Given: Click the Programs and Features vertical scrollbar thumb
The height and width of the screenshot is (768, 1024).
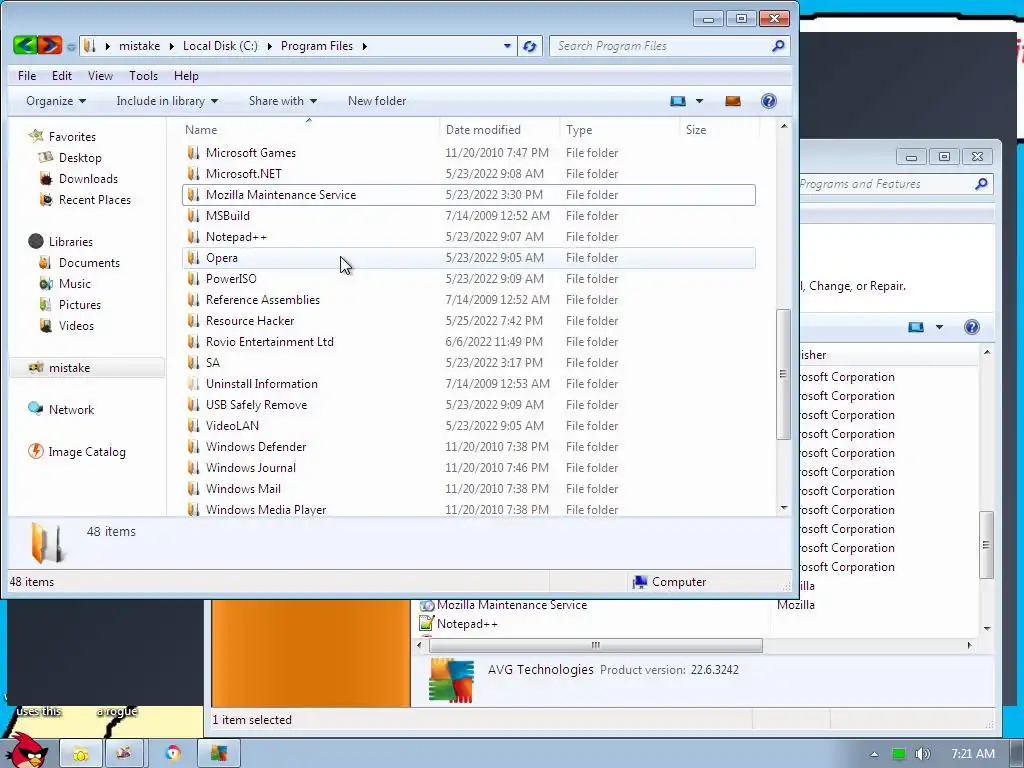Looking at the screenshot, I should [987, 545].
